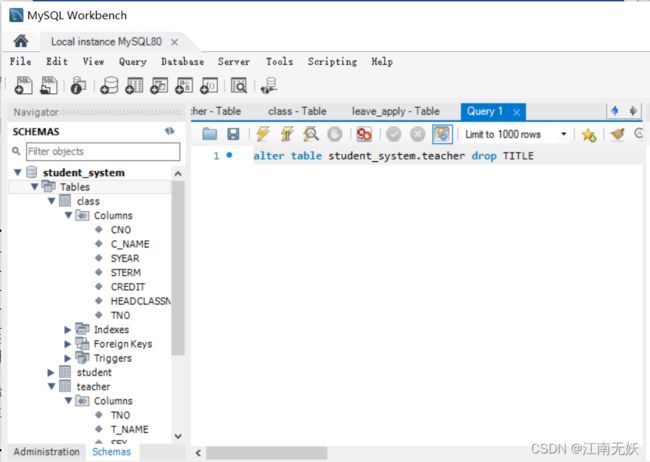
Task: Search table data icon
Action: (x=238, y=85)
